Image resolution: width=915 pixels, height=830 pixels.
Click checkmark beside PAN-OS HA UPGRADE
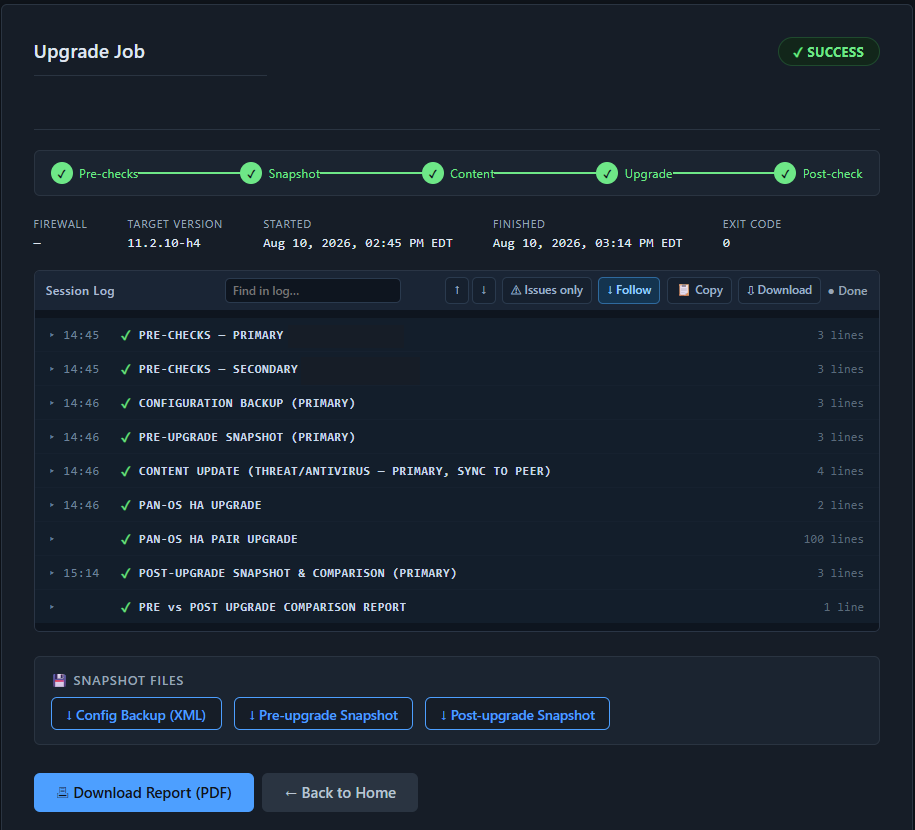coord(125,505)
